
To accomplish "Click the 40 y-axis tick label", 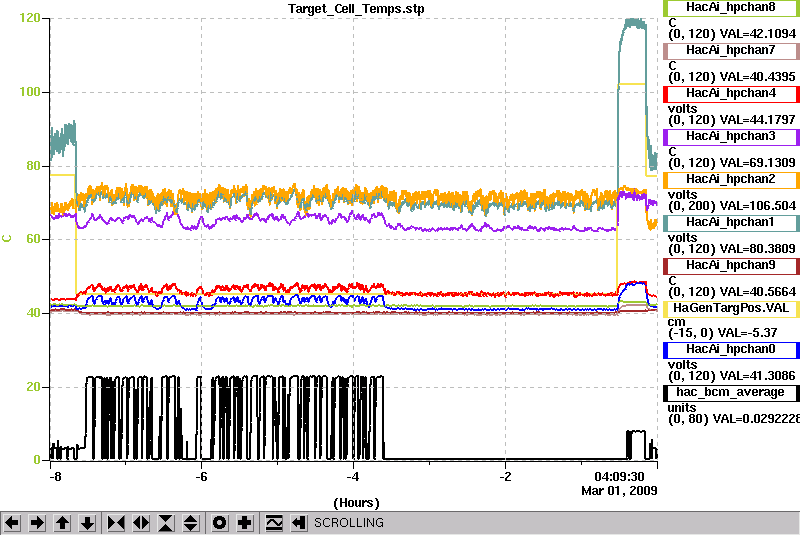I will (33, 313).
